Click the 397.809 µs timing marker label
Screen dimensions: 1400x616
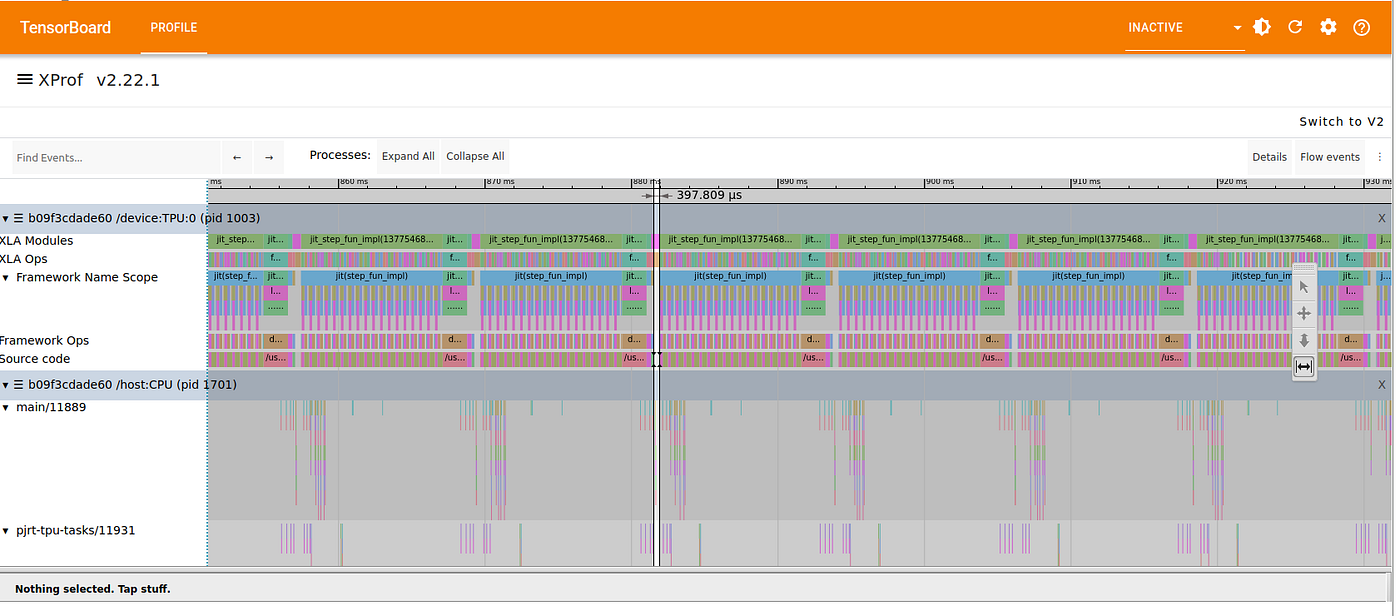click(x=709, y=195)
